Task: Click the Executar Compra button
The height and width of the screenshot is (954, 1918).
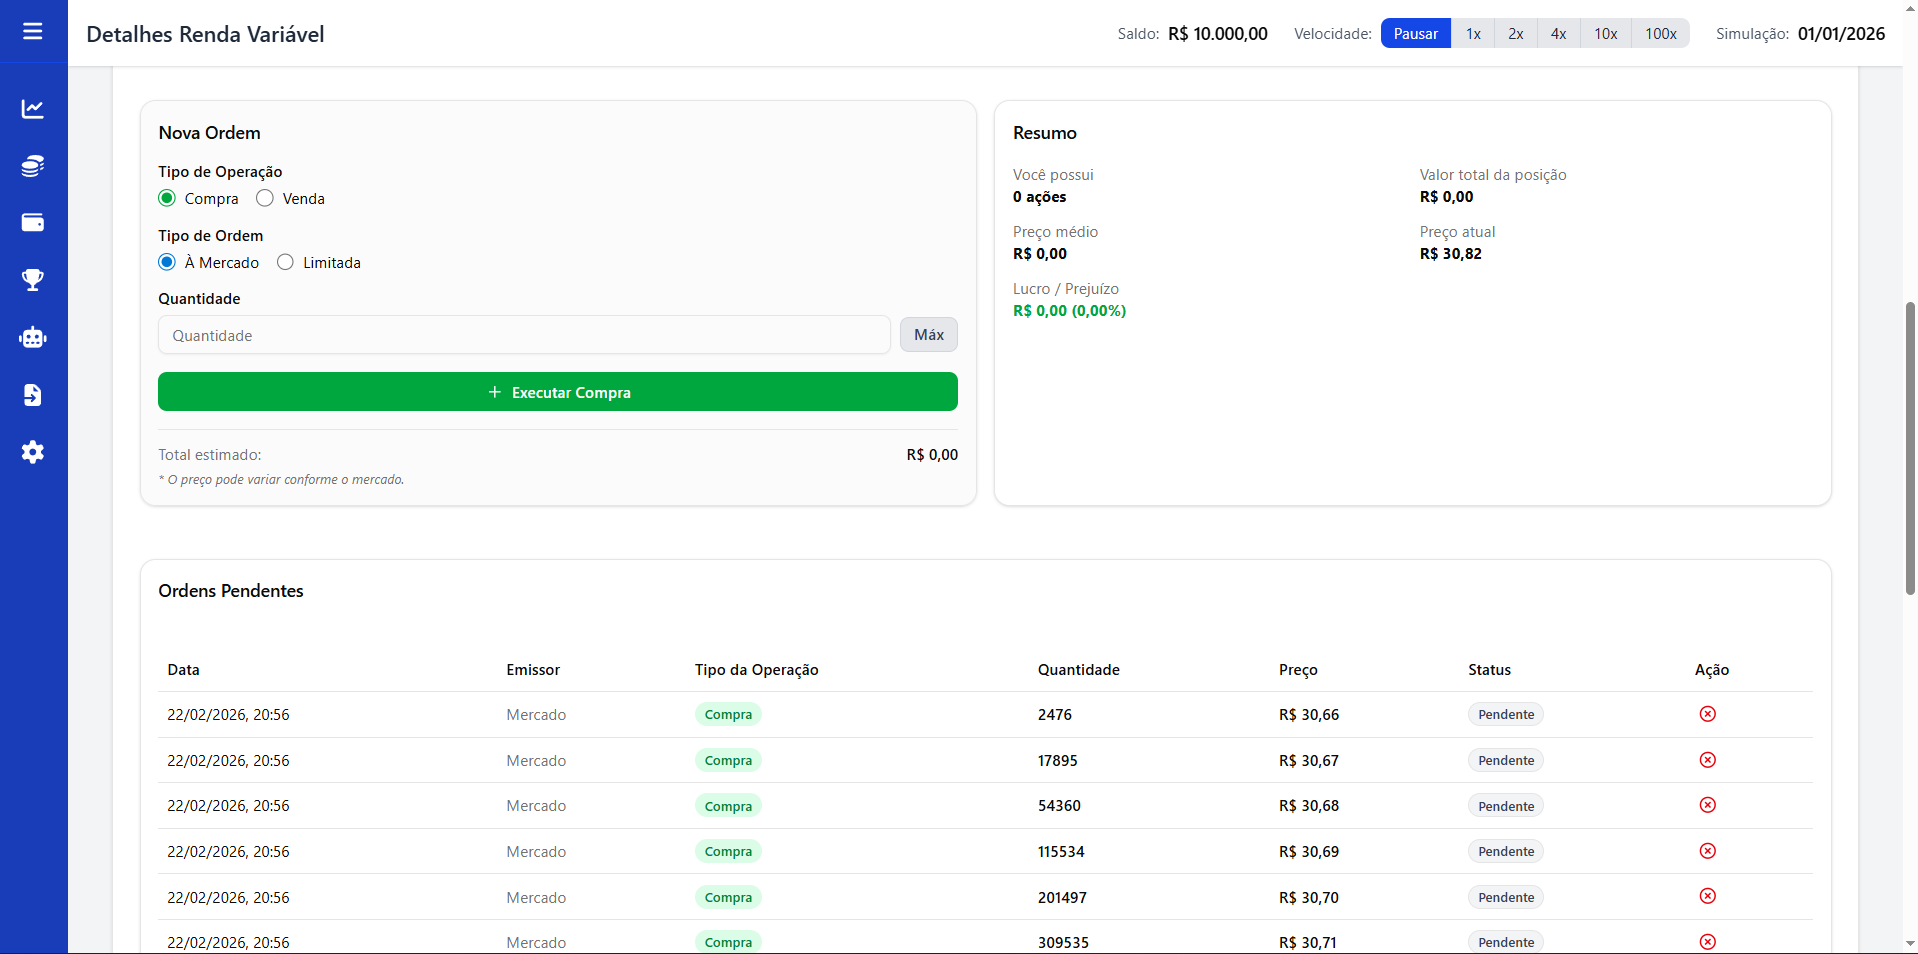Action: pyautogui.click(x=557, y=392)
